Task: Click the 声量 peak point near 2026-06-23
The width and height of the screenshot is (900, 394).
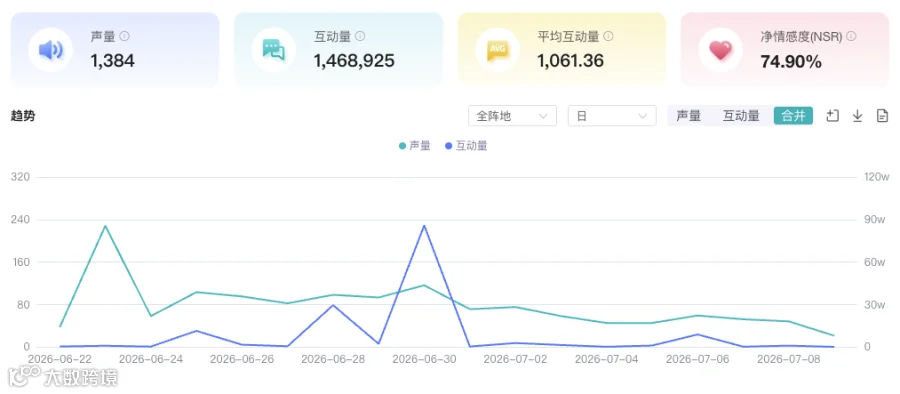Action: 105,226
